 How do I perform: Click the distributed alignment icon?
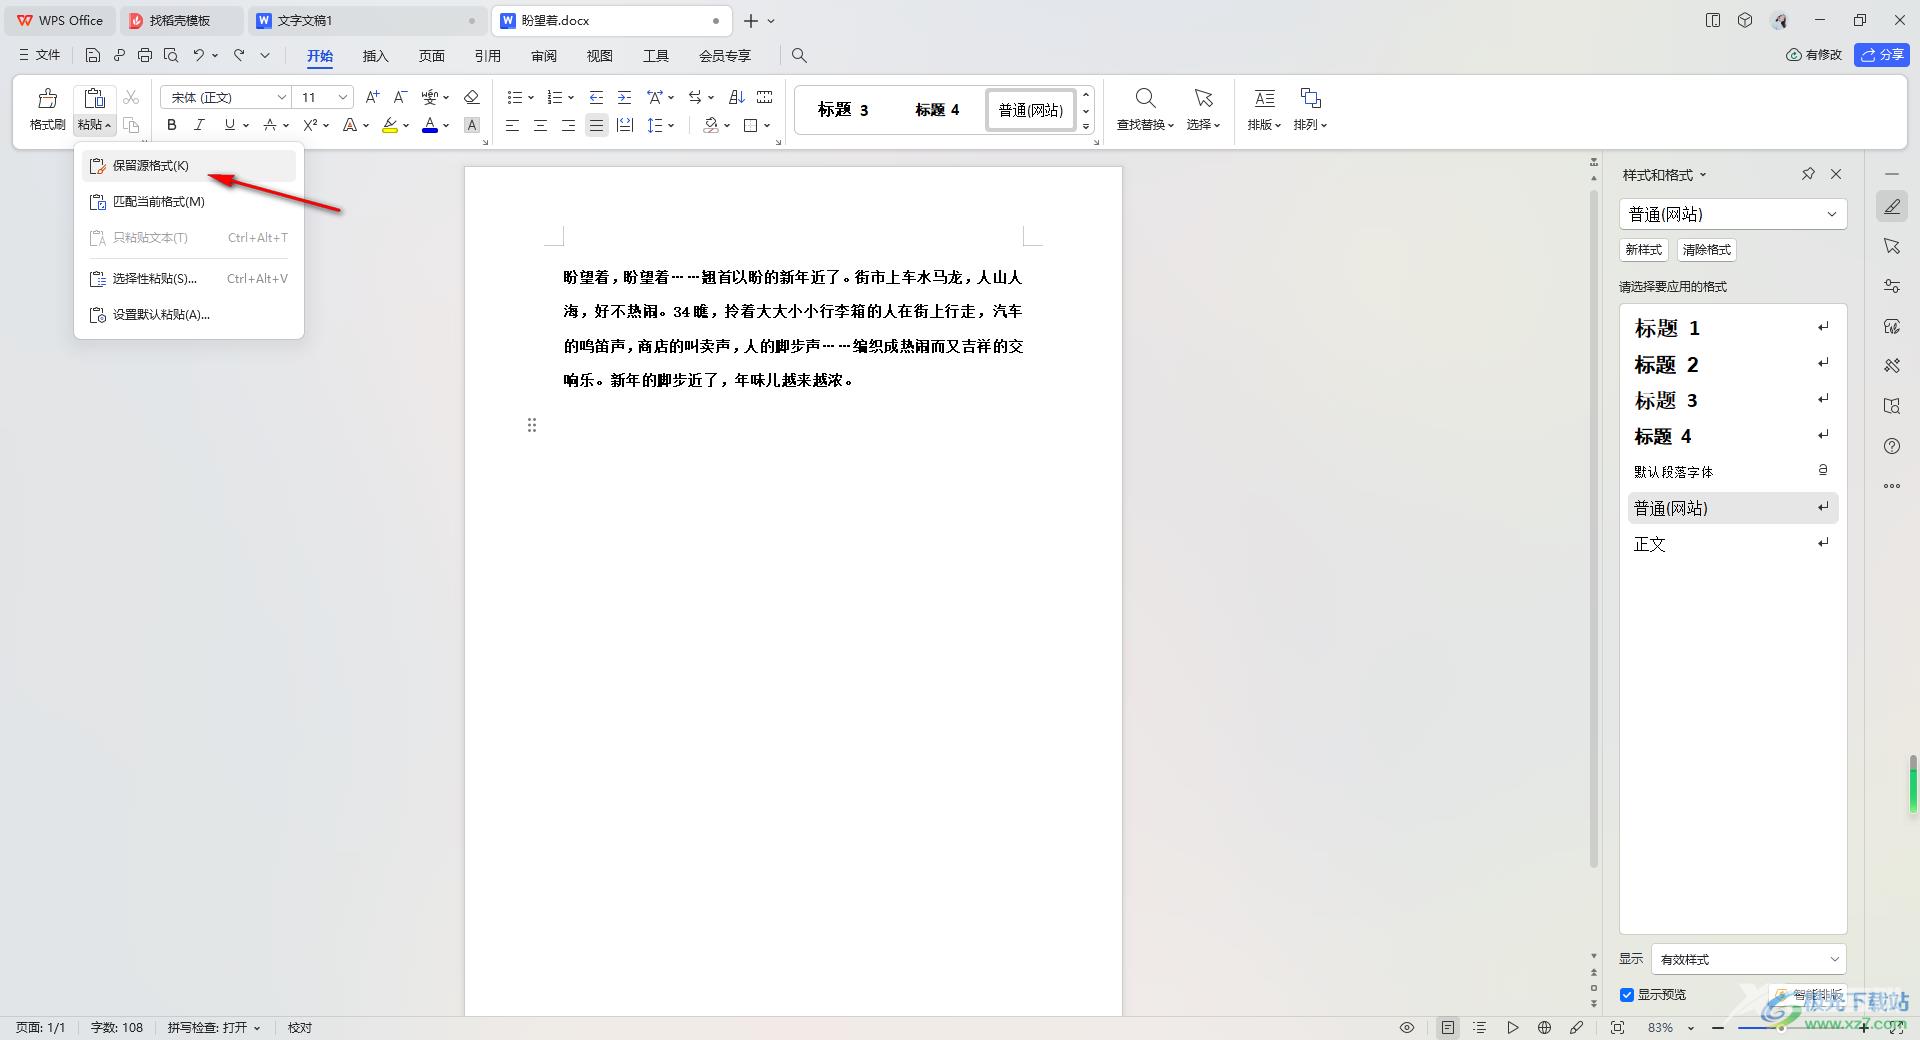tap(625, 125)
